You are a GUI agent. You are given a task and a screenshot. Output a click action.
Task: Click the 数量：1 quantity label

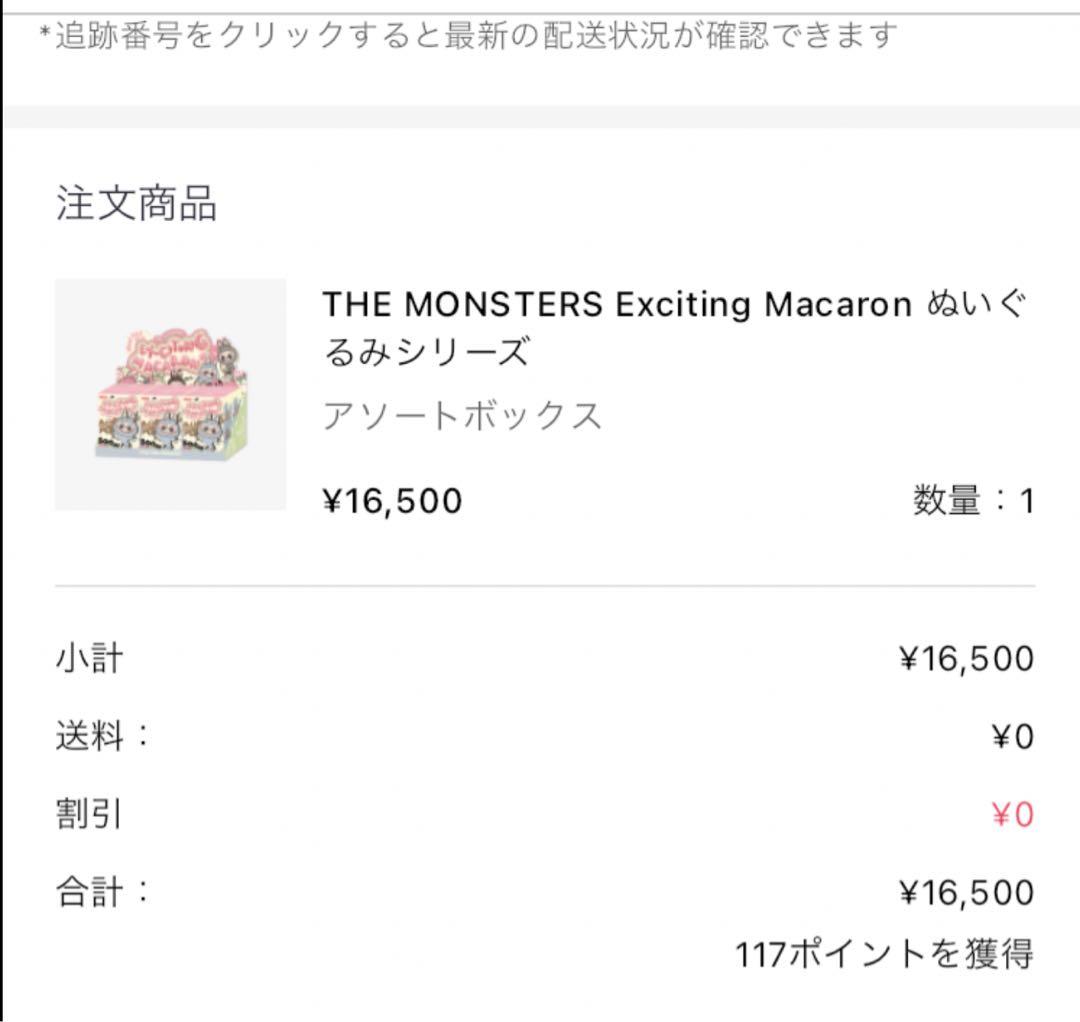click(x=972, y=500)
